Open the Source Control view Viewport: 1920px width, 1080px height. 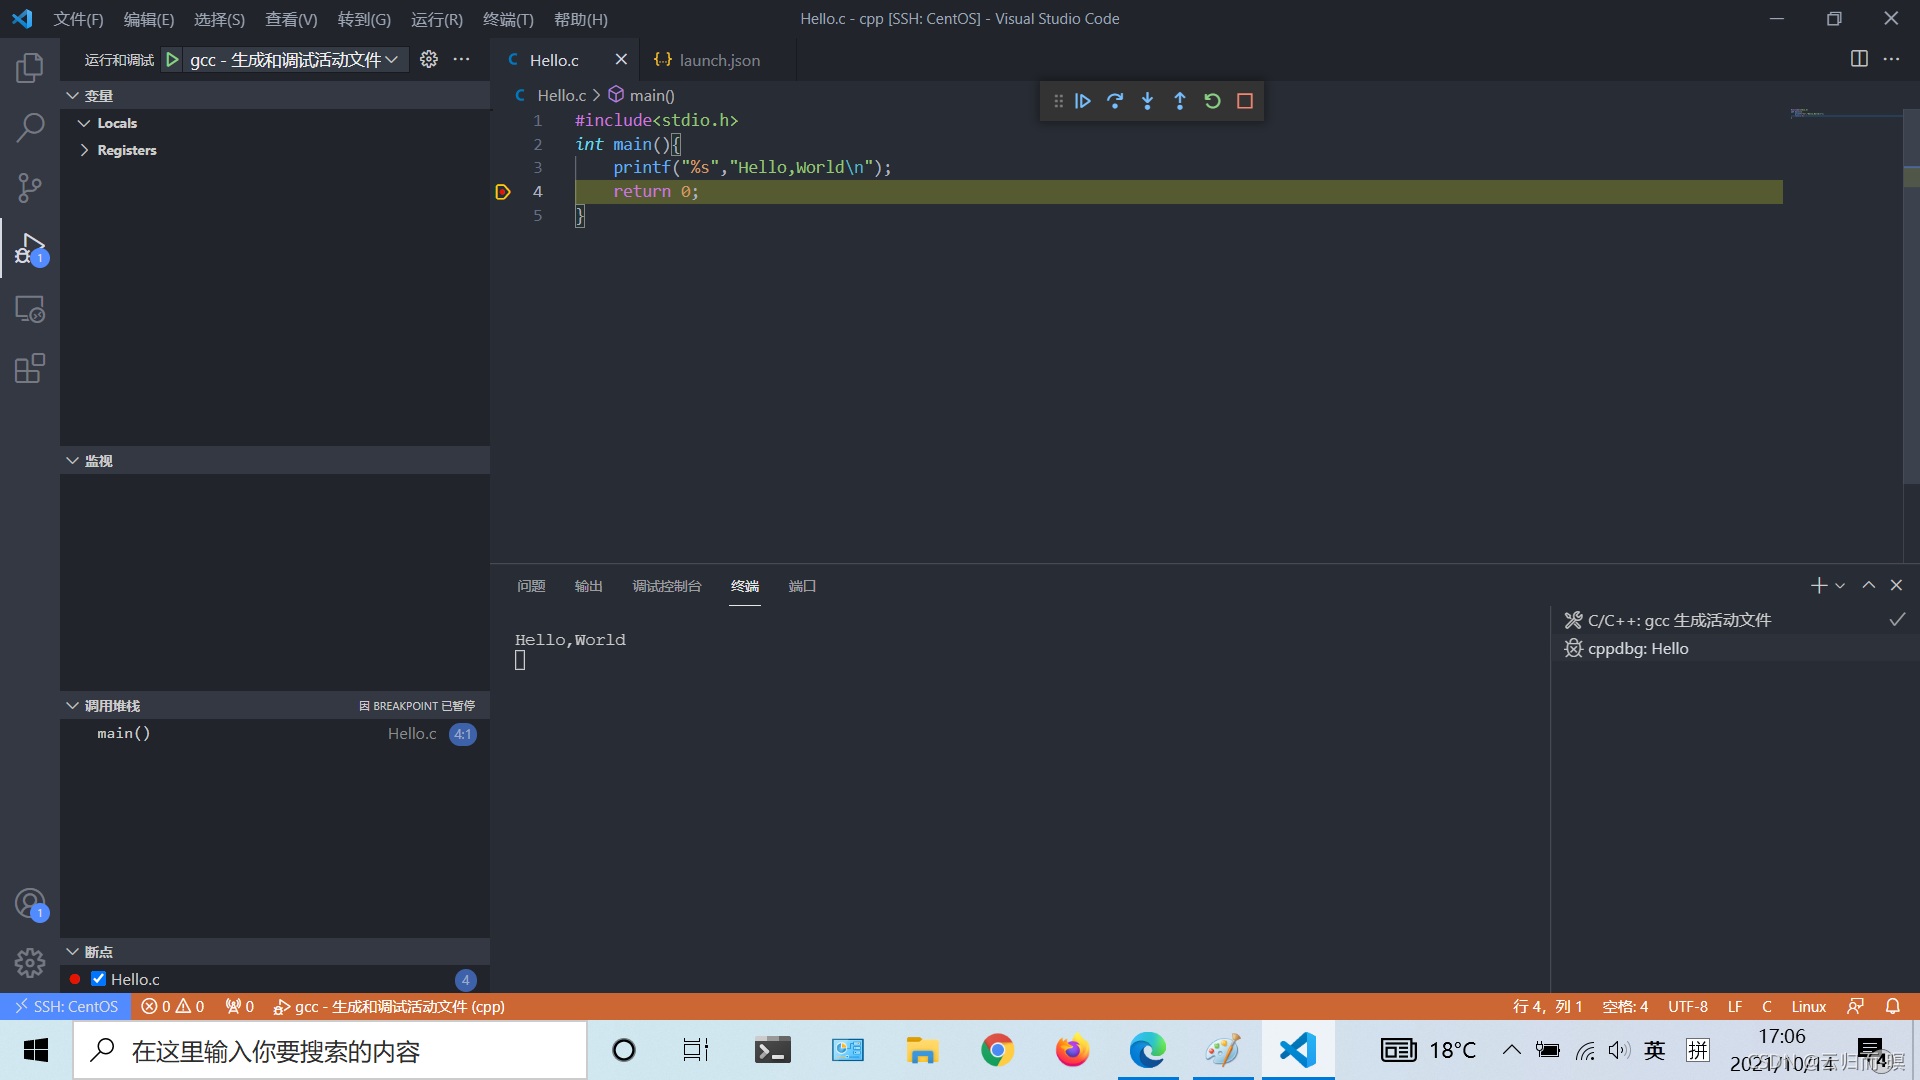30,187
